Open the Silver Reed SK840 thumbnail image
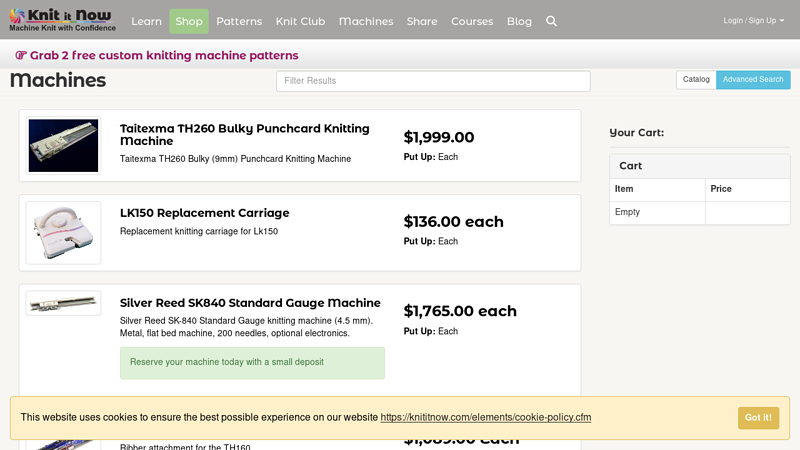Image resolution: width=800 pixels, height=450 pixels. [63, 303]
